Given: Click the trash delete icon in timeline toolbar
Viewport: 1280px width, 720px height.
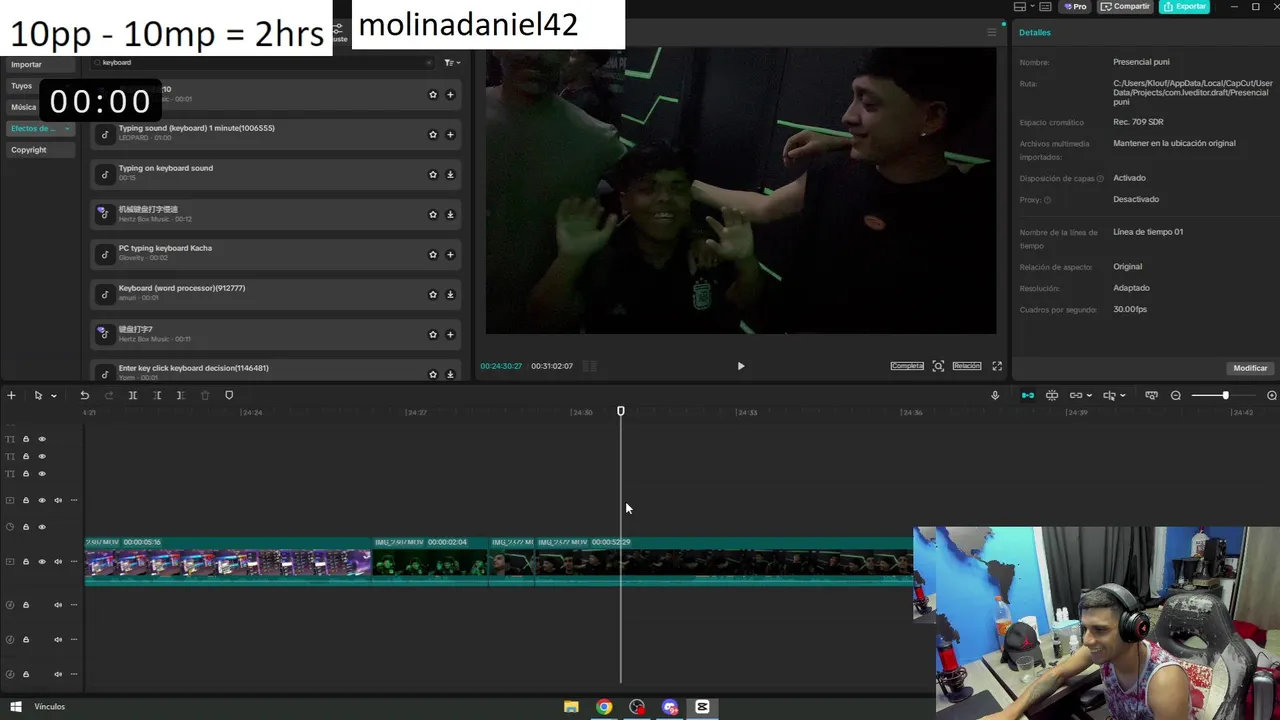Looking at the screenshot, I should click(205, 395).
